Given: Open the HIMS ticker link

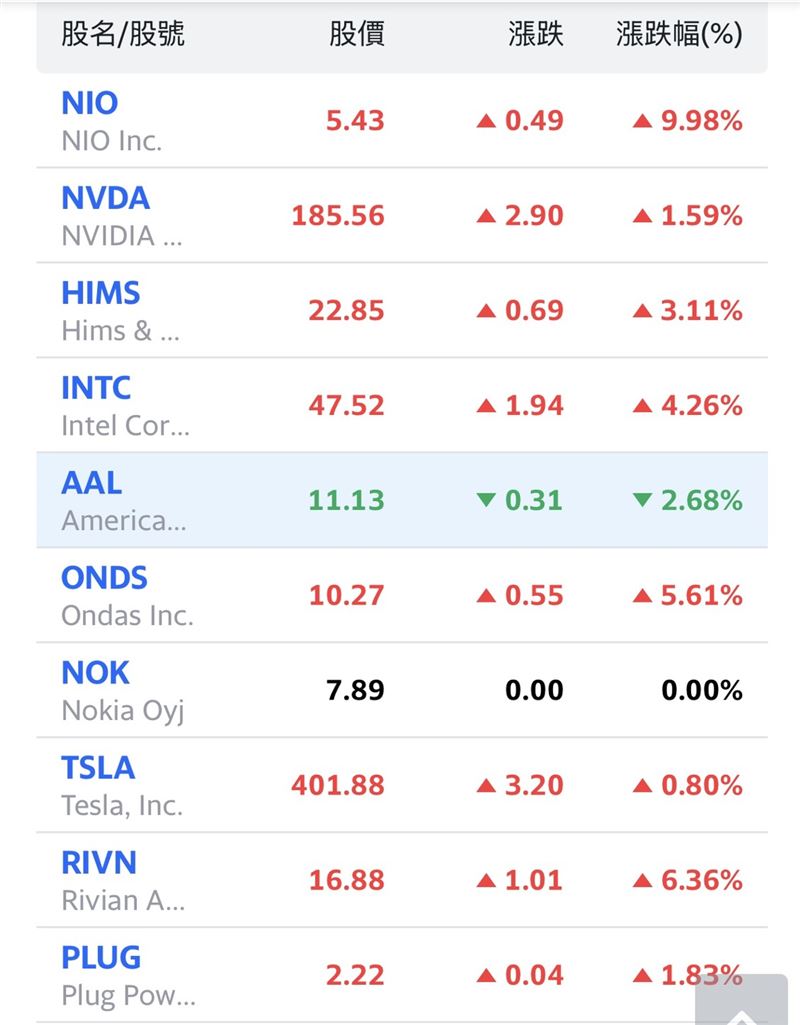Looking at the screenshot, I should (100, 293).
